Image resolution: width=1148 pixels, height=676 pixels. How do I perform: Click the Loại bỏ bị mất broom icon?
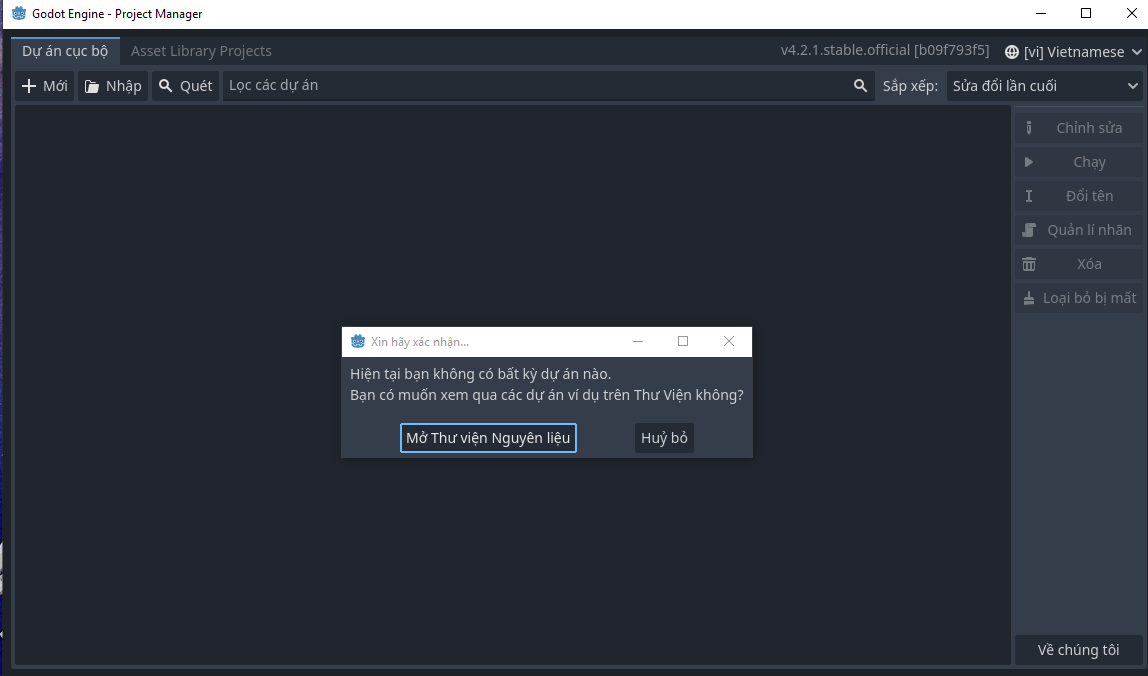click(1028, 298)
